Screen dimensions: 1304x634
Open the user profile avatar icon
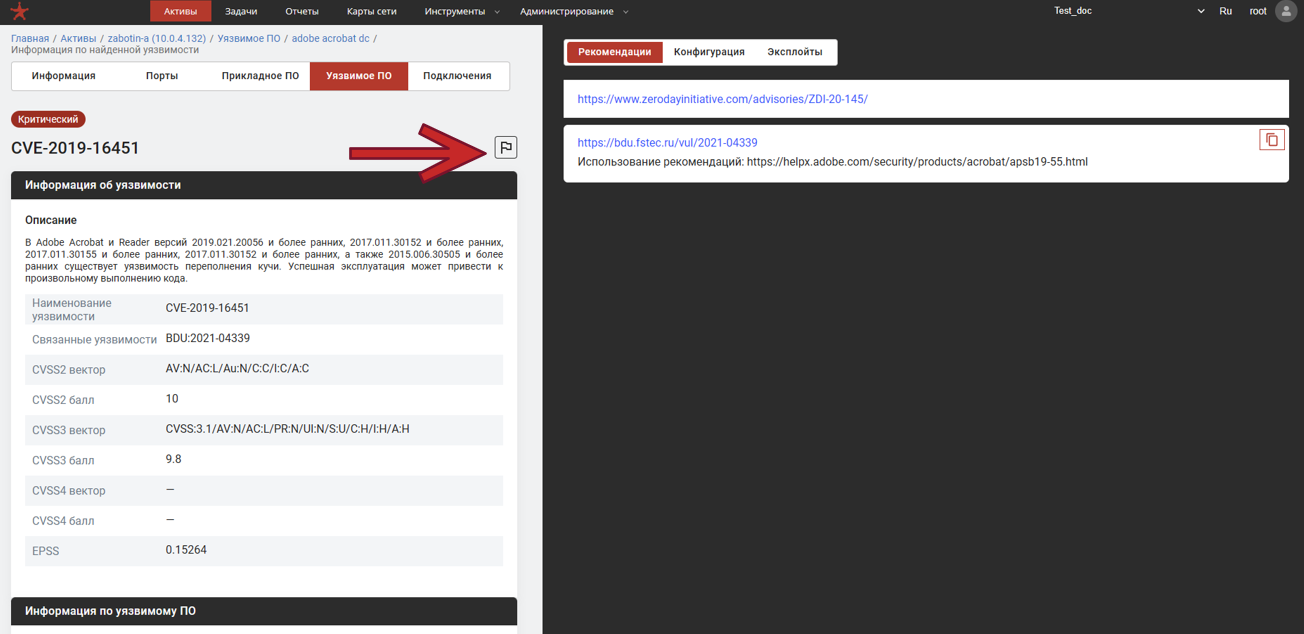[1286, 12]
